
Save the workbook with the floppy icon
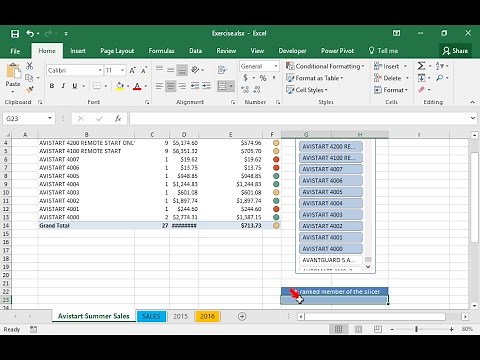tap(15, 34)
